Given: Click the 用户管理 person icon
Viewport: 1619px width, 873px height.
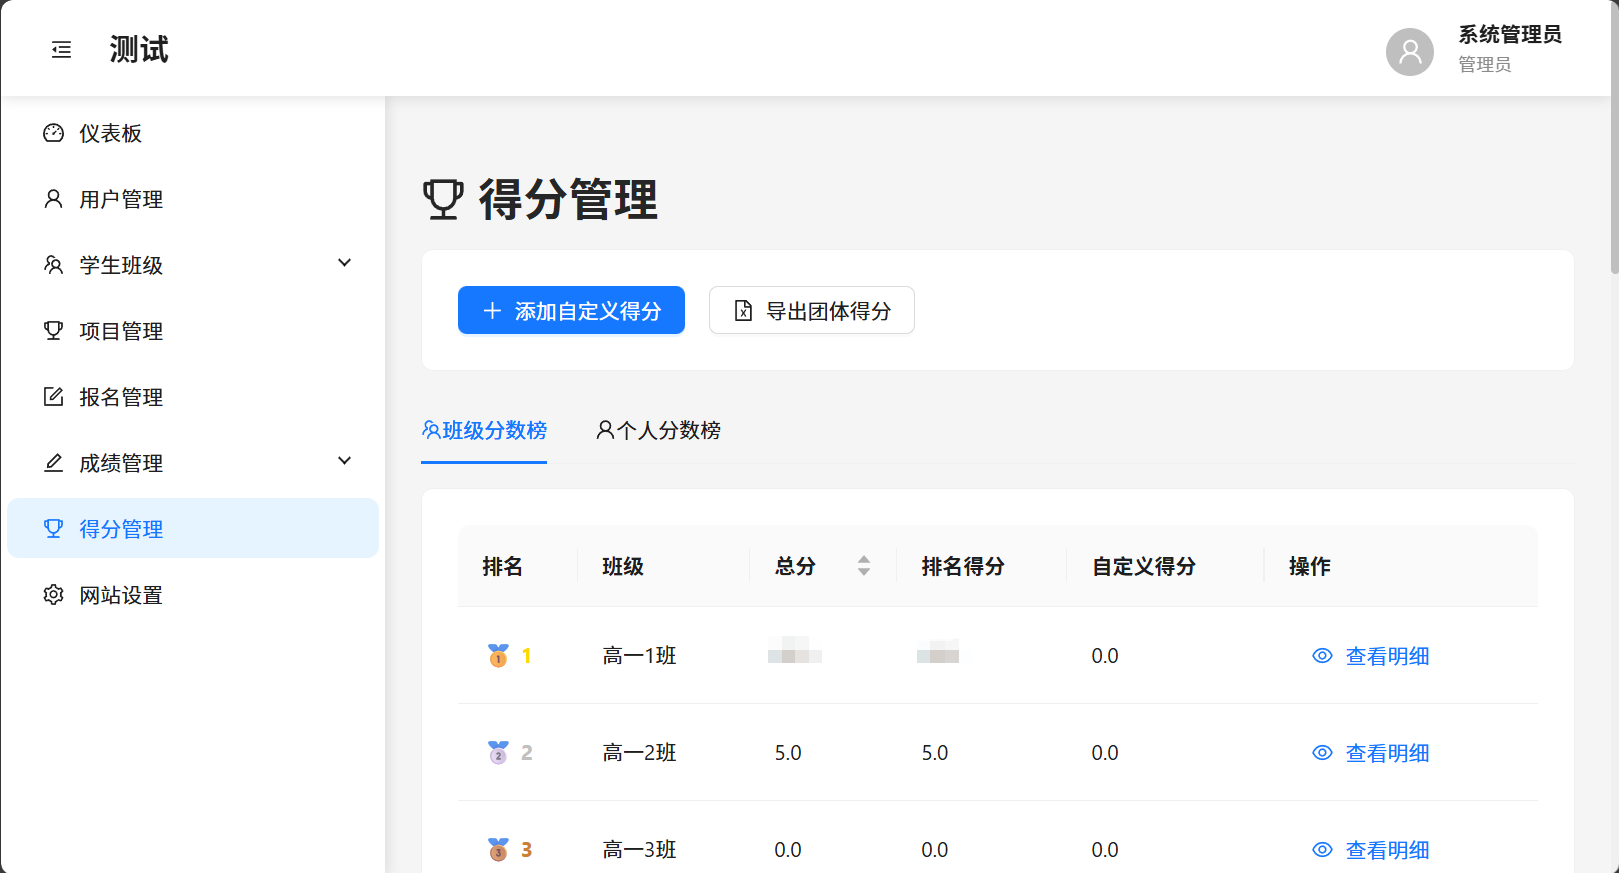Looking at the screenshot, I should coord(54,199).
